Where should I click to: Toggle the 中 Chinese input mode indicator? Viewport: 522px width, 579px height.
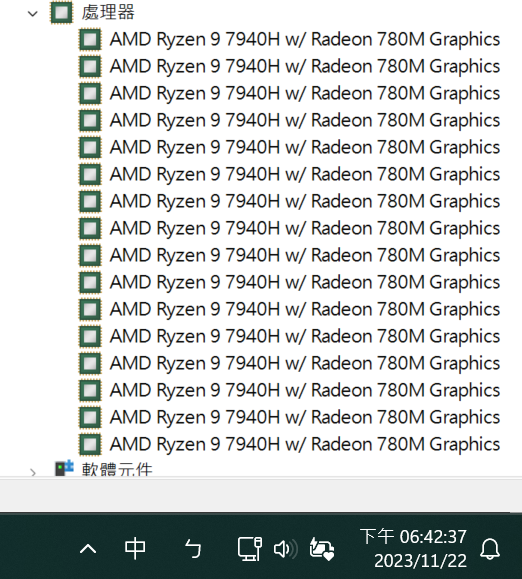(x=135, y=549)
